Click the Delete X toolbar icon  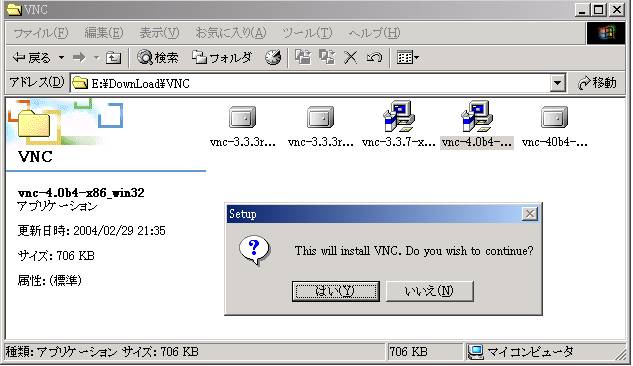pyautogui.click(x=350, y=58)
